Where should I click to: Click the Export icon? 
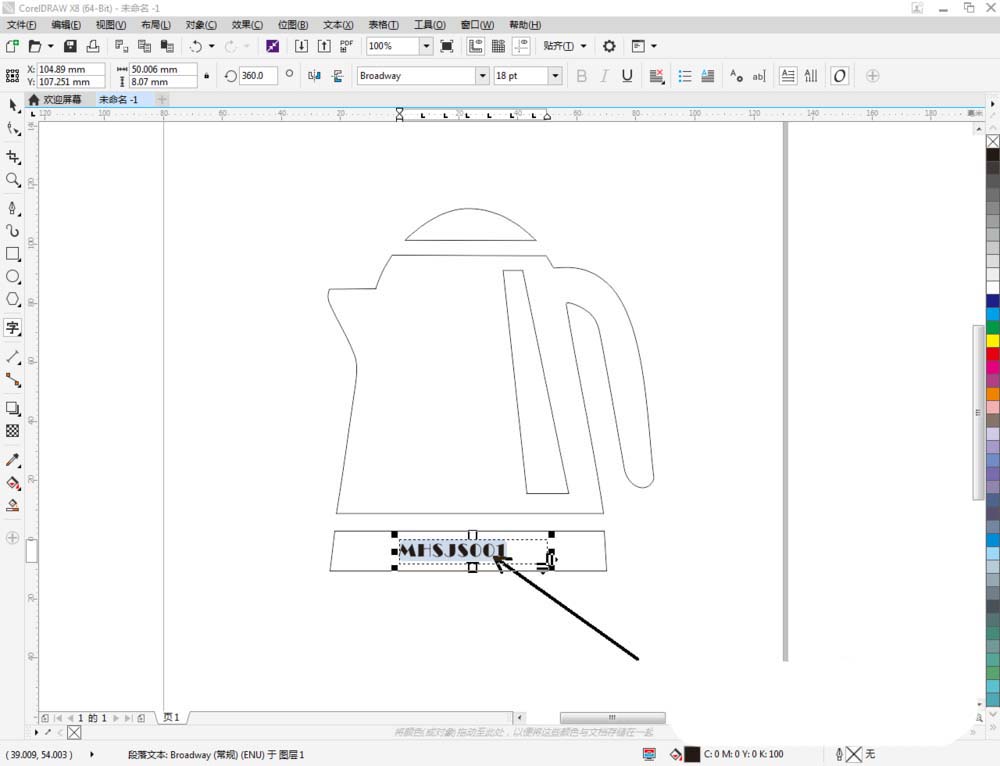[x=324, y=46]
